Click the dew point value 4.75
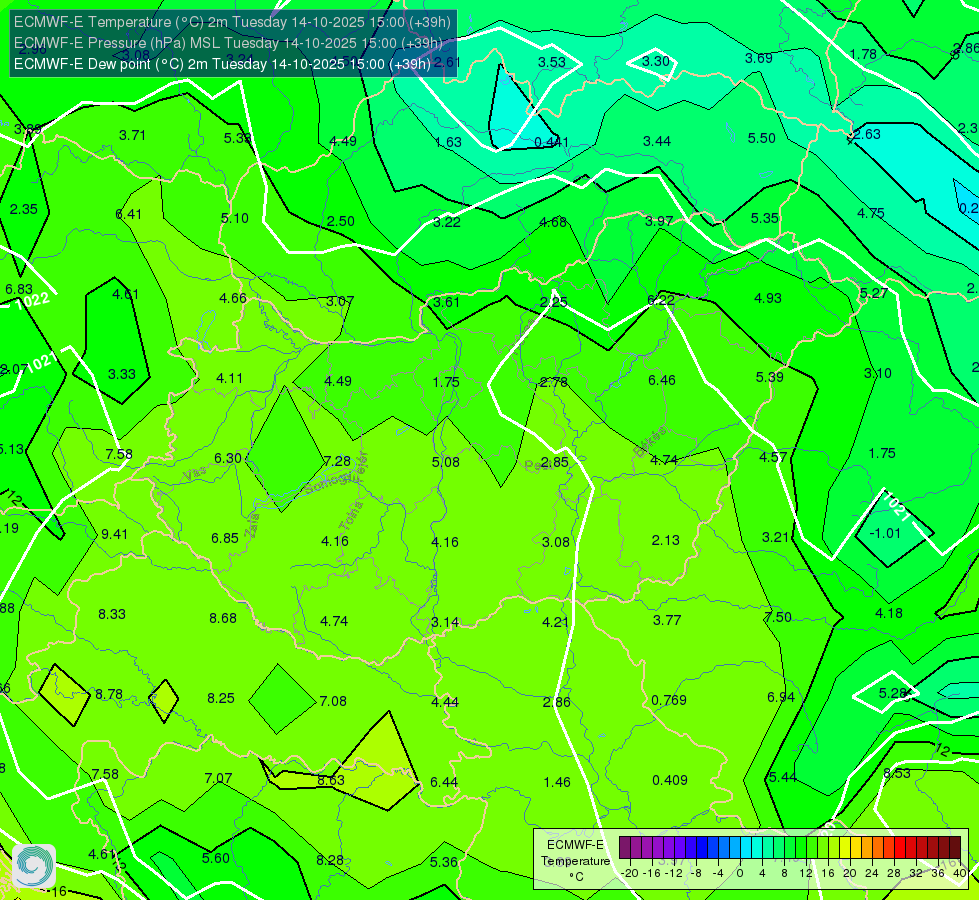This screenshot has width=979, height=900. [870, 213]
